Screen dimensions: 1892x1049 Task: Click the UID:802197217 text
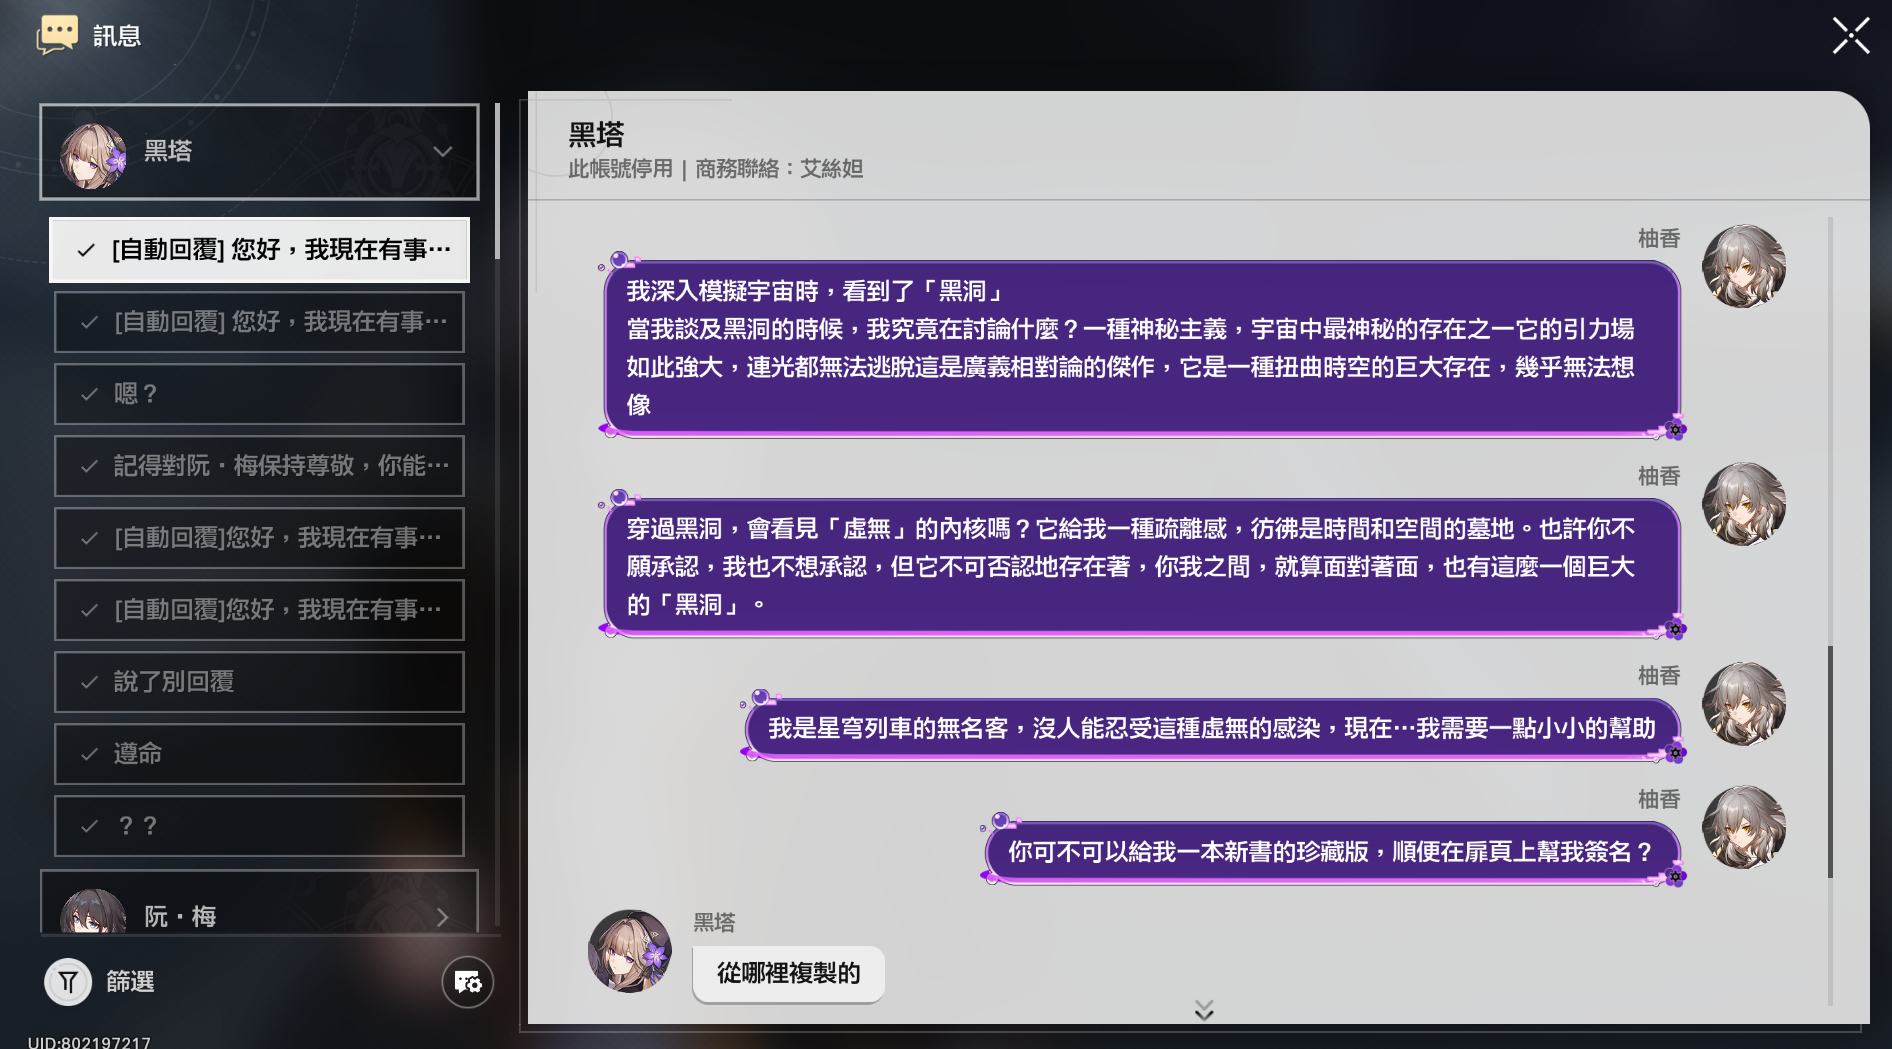coord(89,1042)
